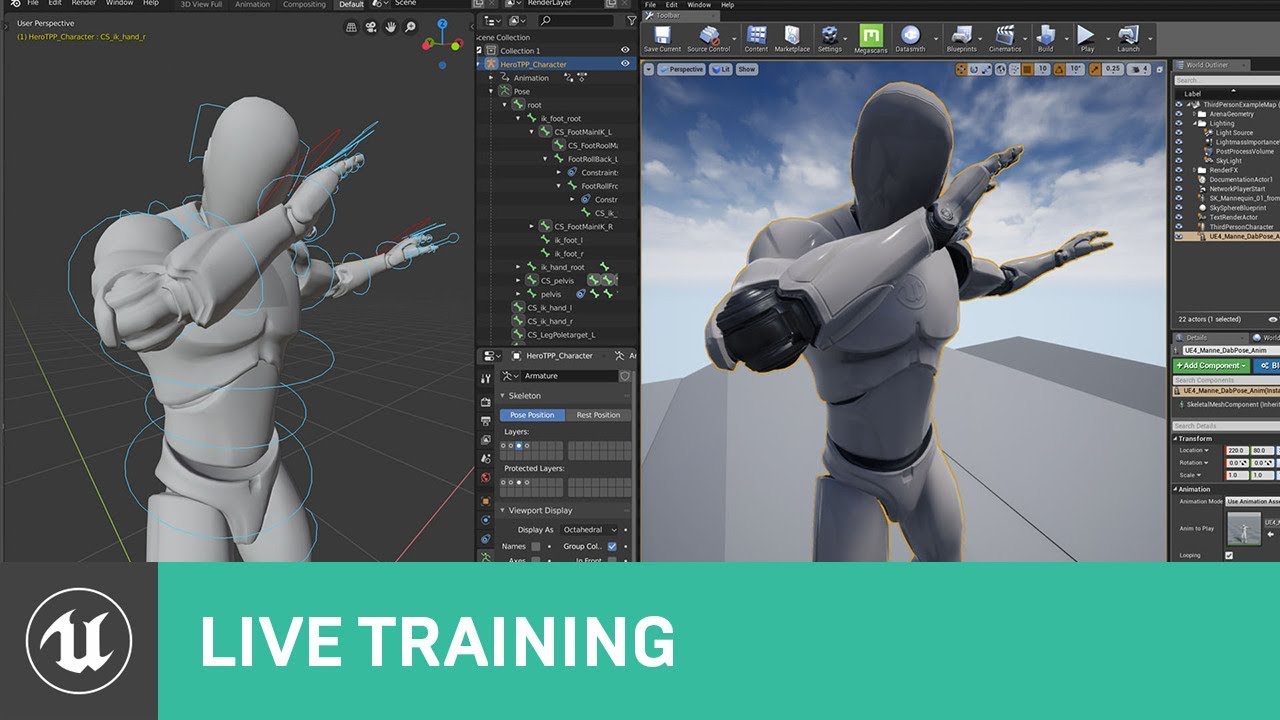Click the Launch icon
This screenshot has width=1280, height=720.
pyautogui.click(x=1128, y=39)
